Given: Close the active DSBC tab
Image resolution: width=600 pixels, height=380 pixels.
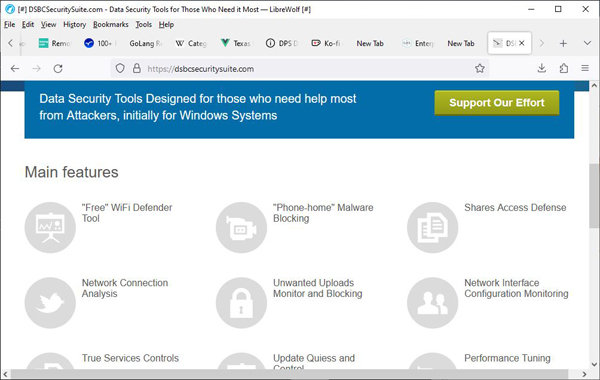Looking at the screenshot, I should coord(522,43).
